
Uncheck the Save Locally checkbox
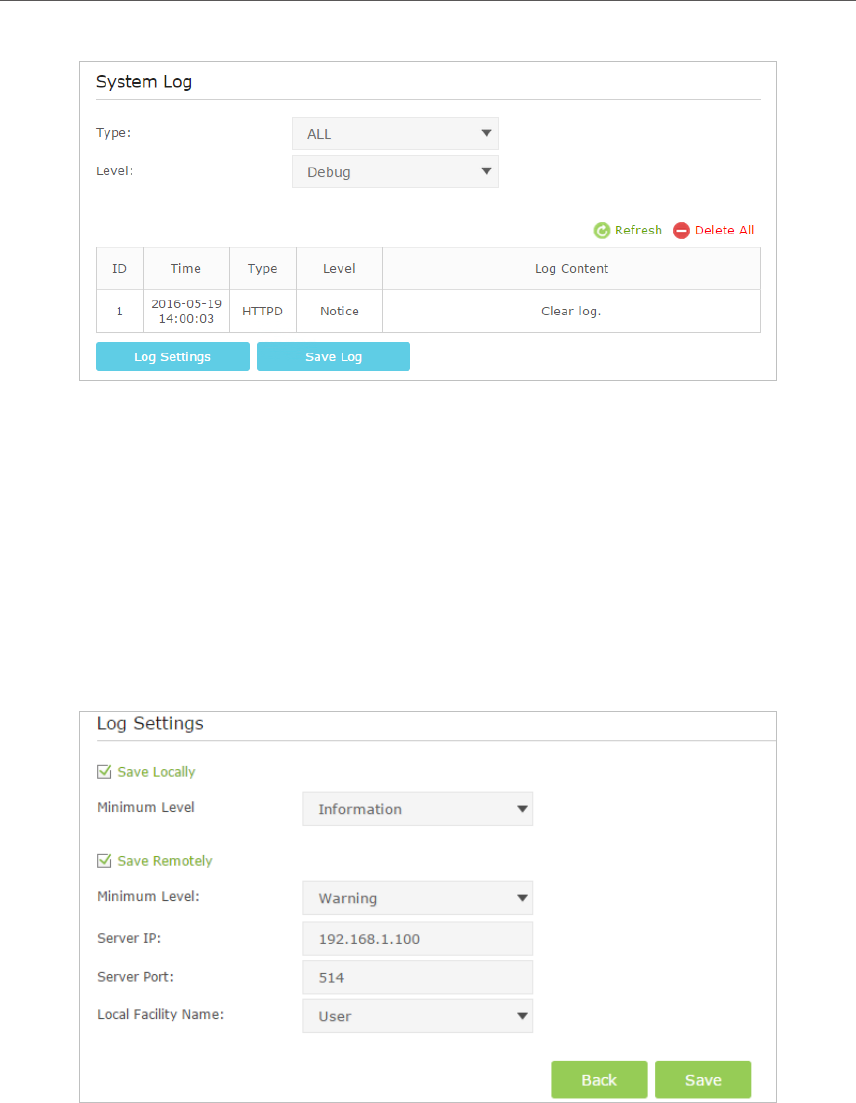(104, 772)
